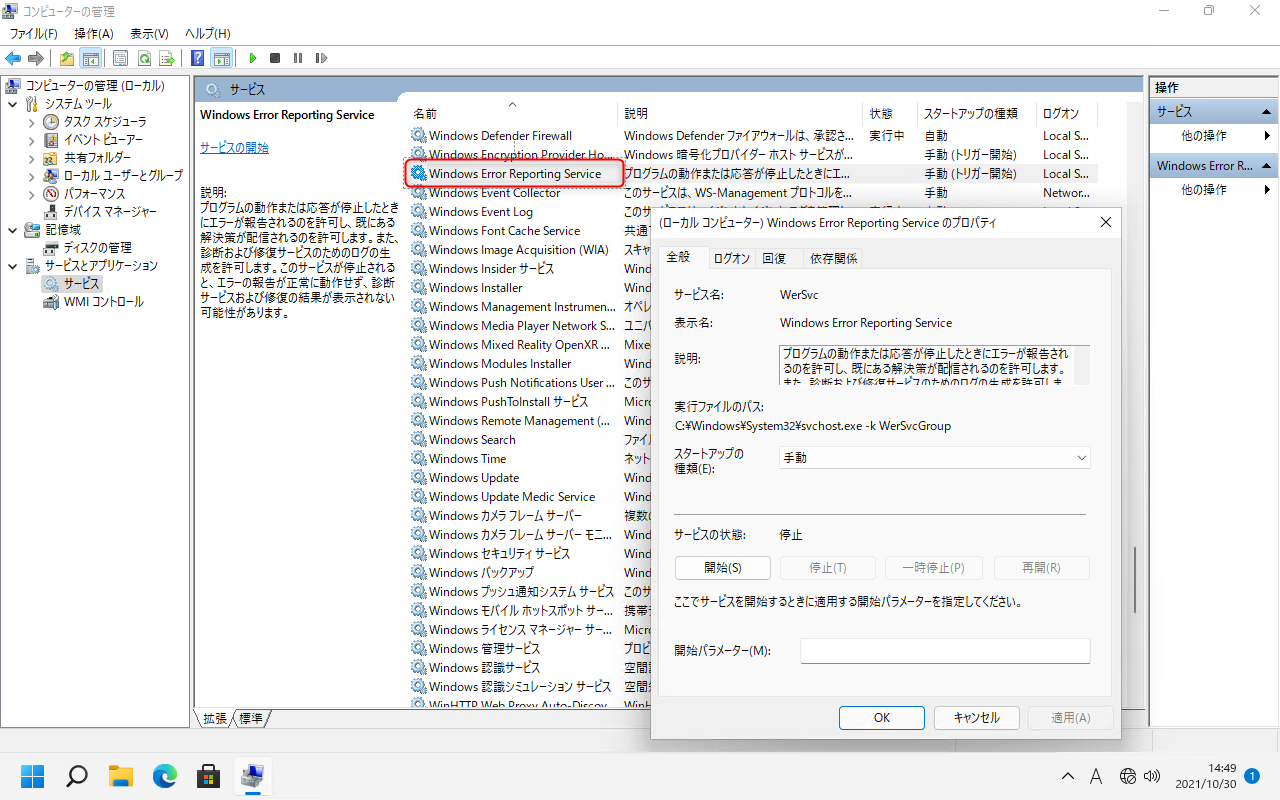
Task: Collapse the サービスとアプリケーション tree node
Action: 12,266
